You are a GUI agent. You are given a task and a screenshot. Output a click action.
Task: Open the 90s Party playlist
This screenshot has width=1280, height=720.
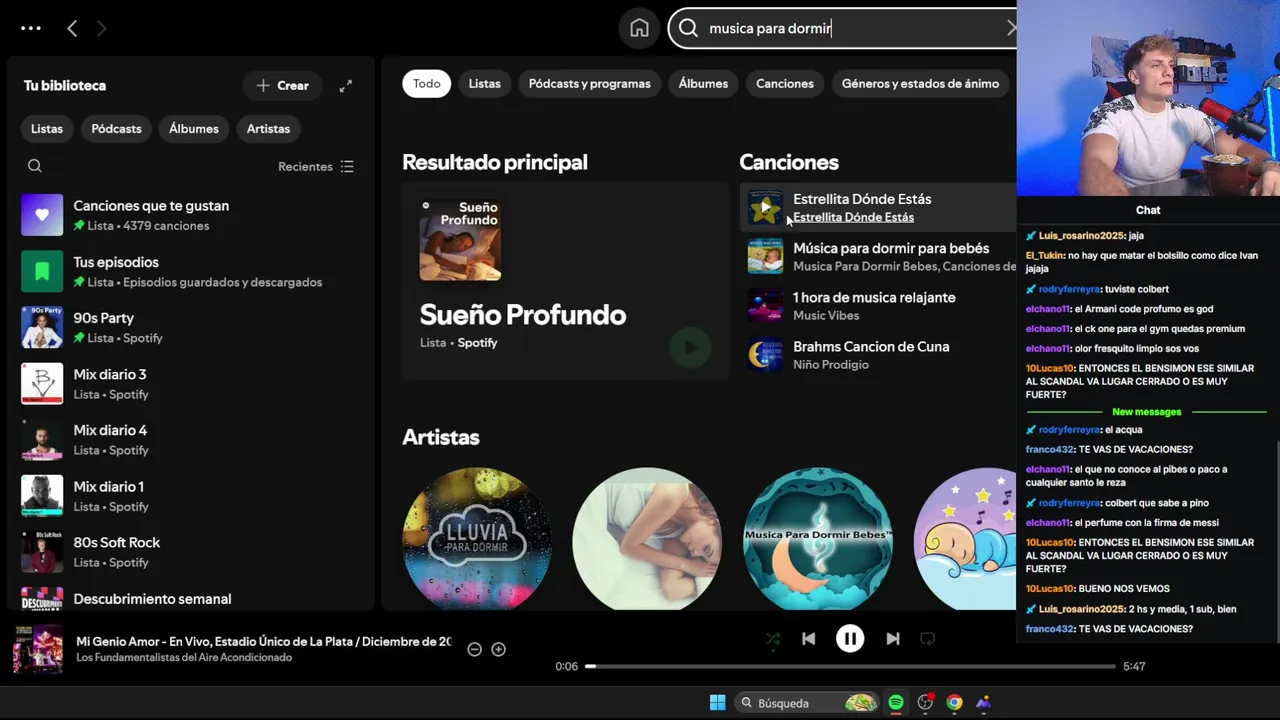tap(190, 327)
